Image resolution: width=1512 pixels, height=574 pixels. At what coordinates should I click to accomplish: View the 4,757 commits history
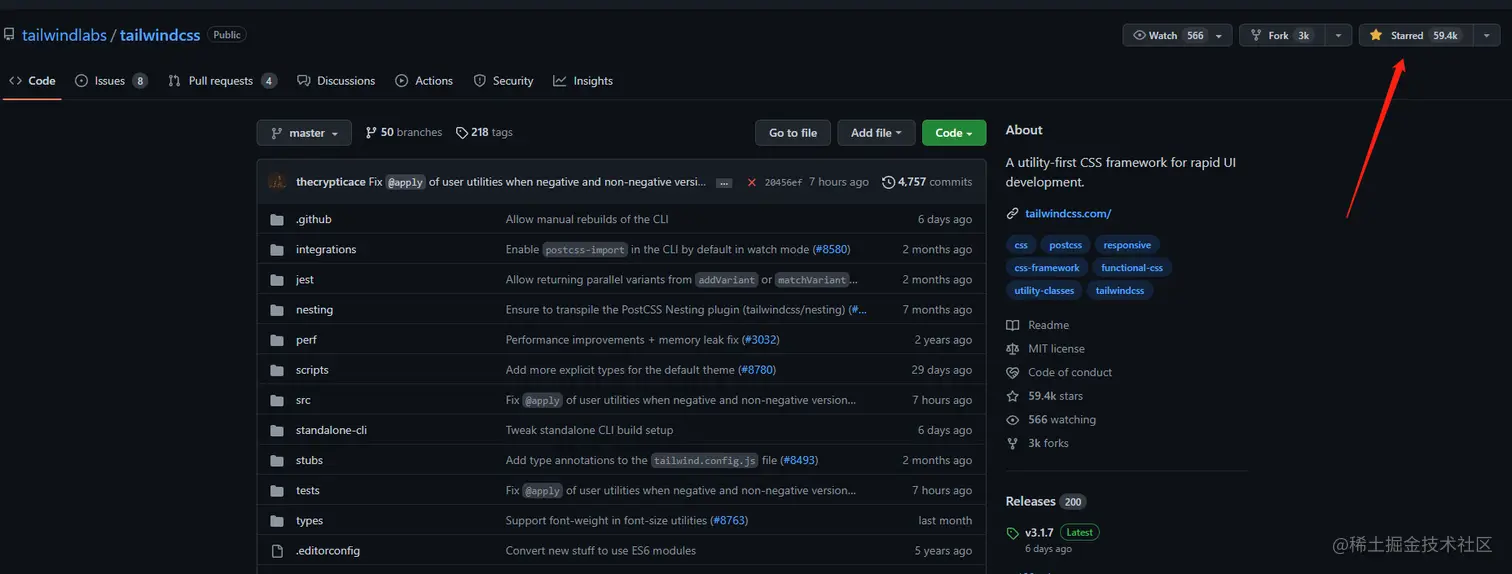tap(927, 182)
